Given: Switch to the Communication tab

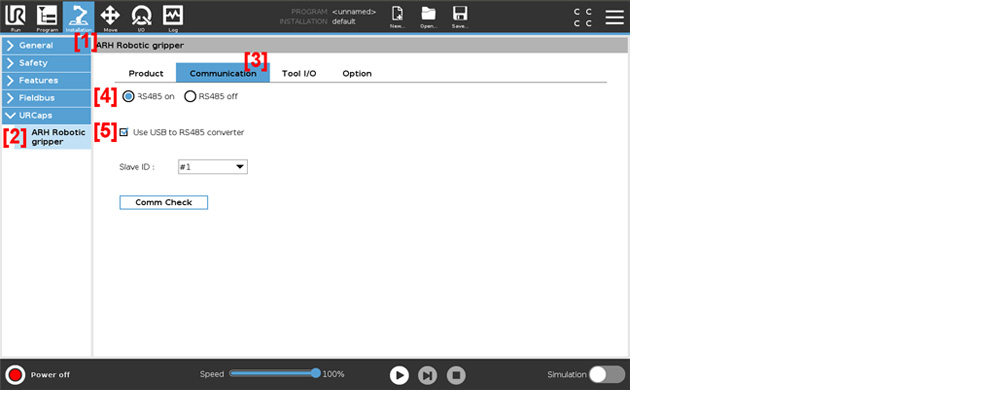Looking at the screenshot, I should tap(223, 73).
